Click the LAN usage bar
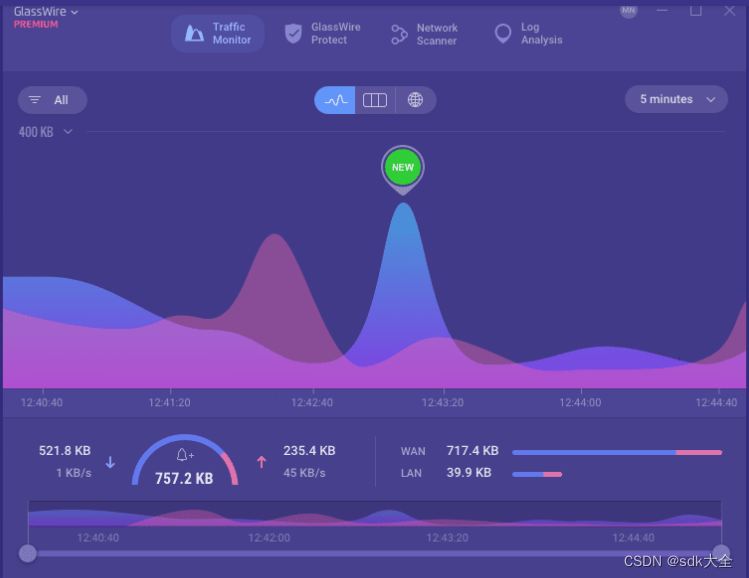 coord(537,474)
